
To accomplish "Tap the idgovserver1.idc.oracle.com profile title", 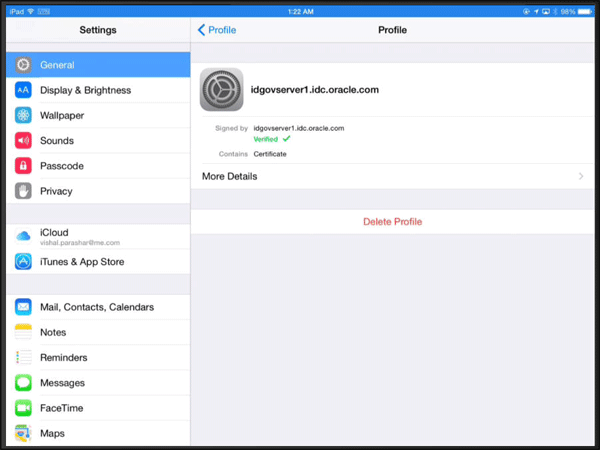I will click(x=315, y=90).
